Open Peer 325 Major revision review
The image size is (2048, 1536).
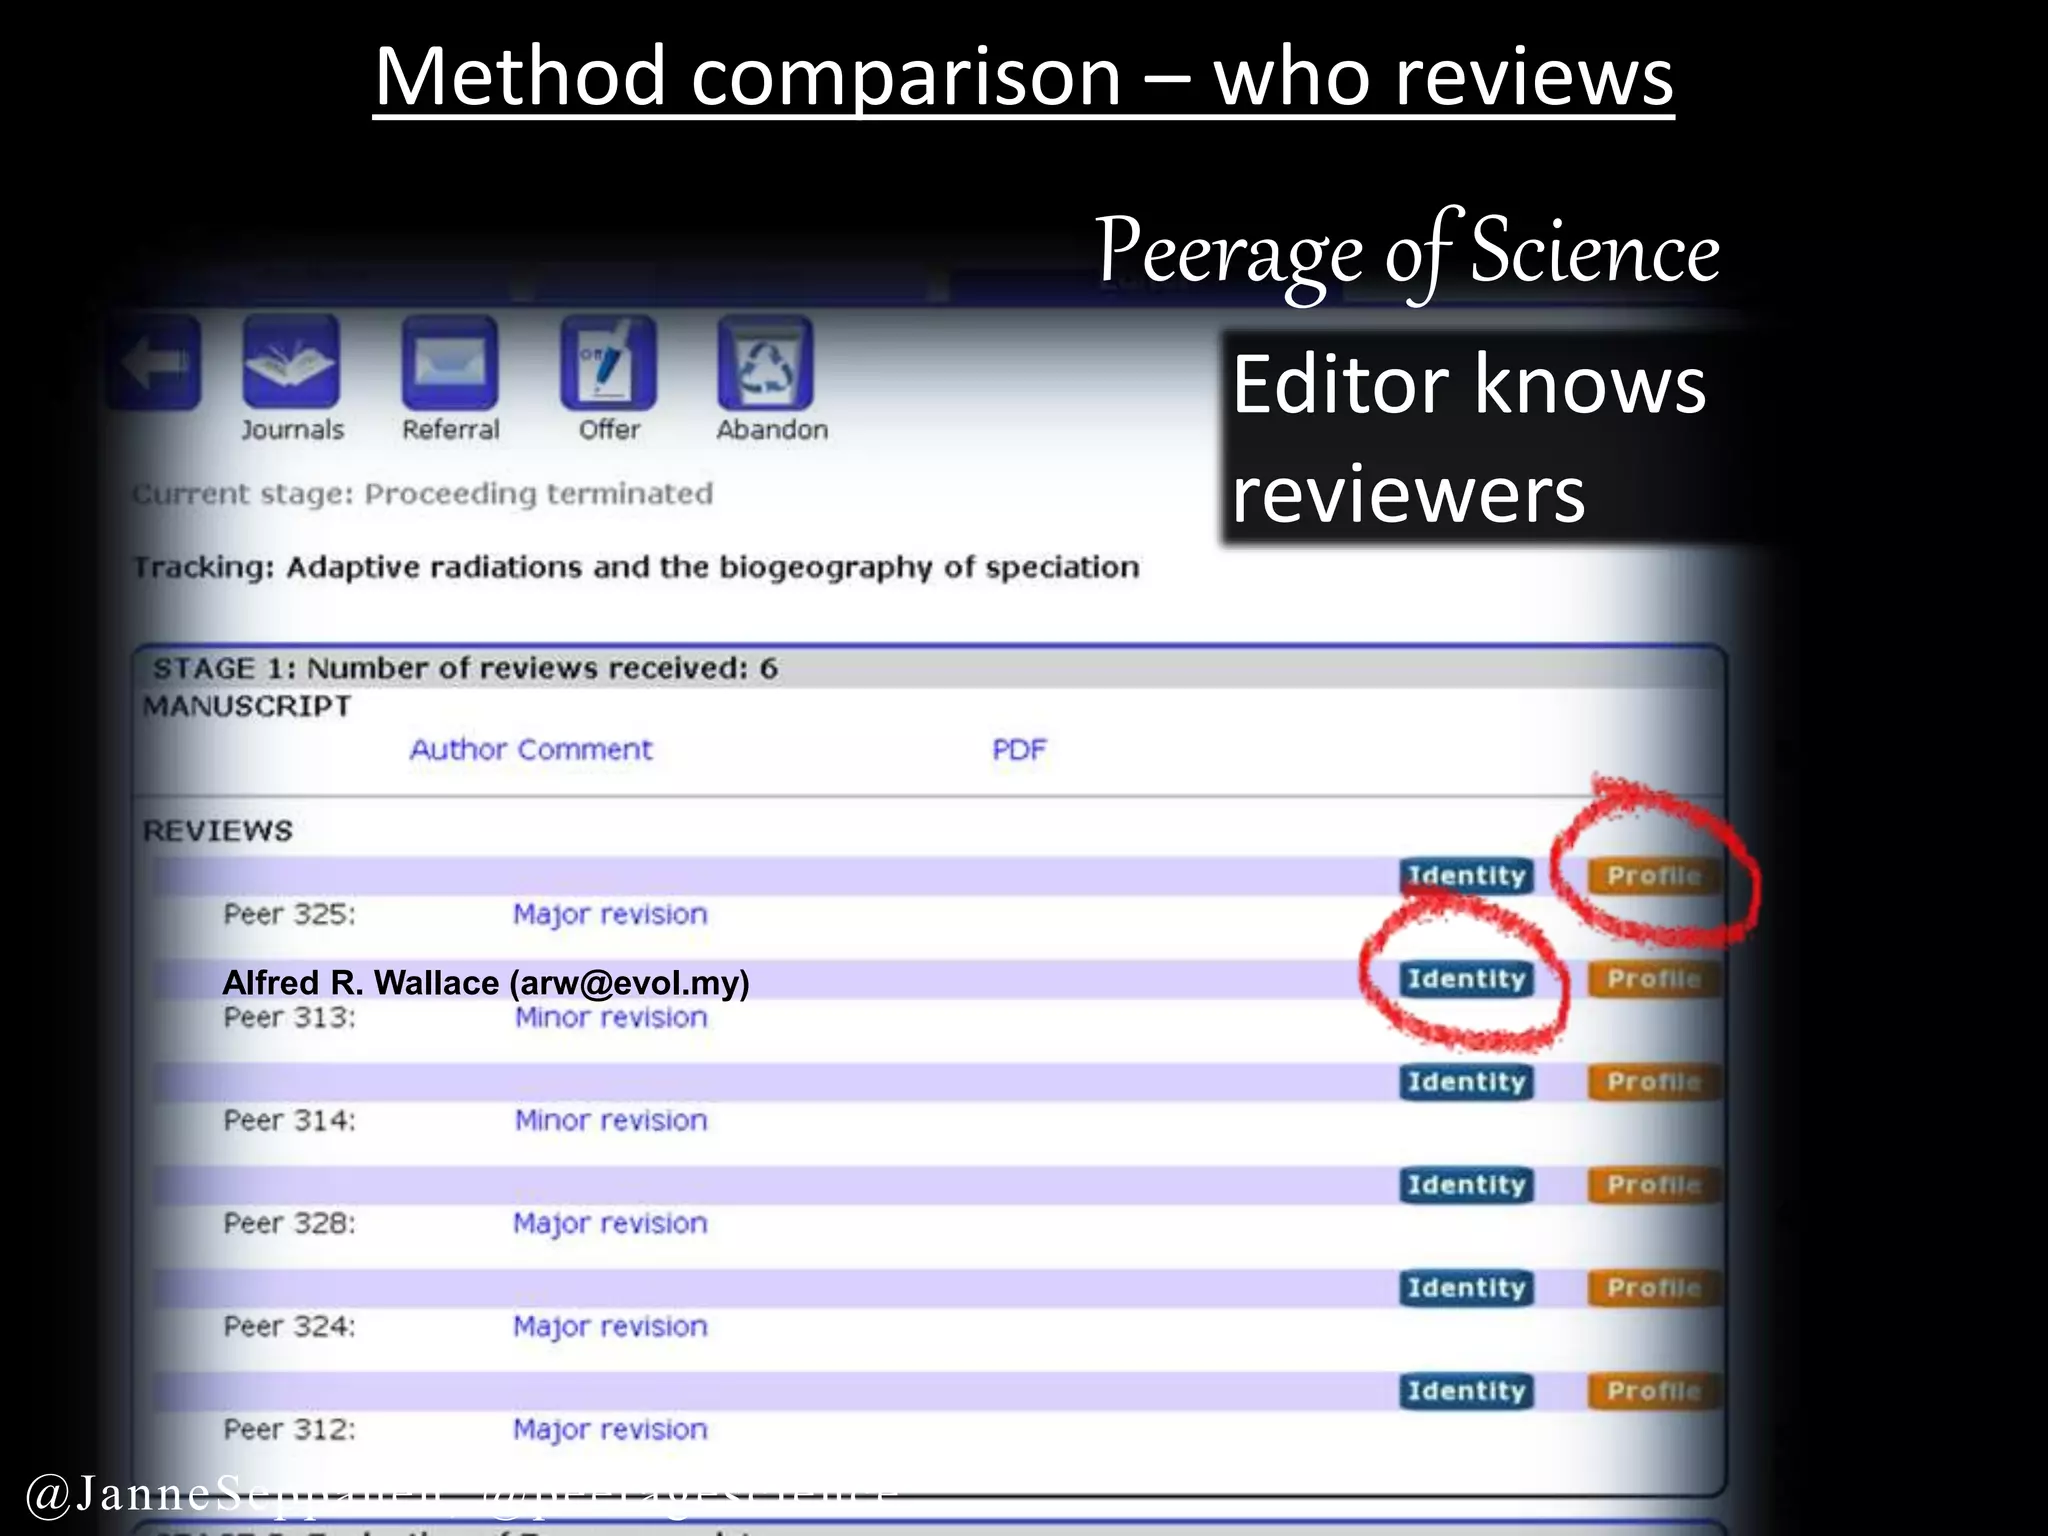pos(610,914)
